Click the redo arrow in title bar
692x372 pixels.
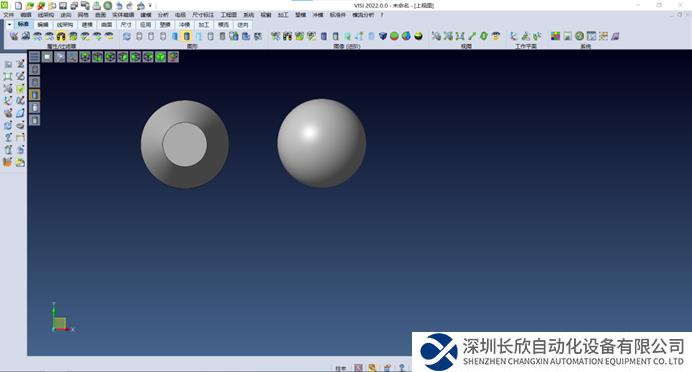tap(130, 6)
